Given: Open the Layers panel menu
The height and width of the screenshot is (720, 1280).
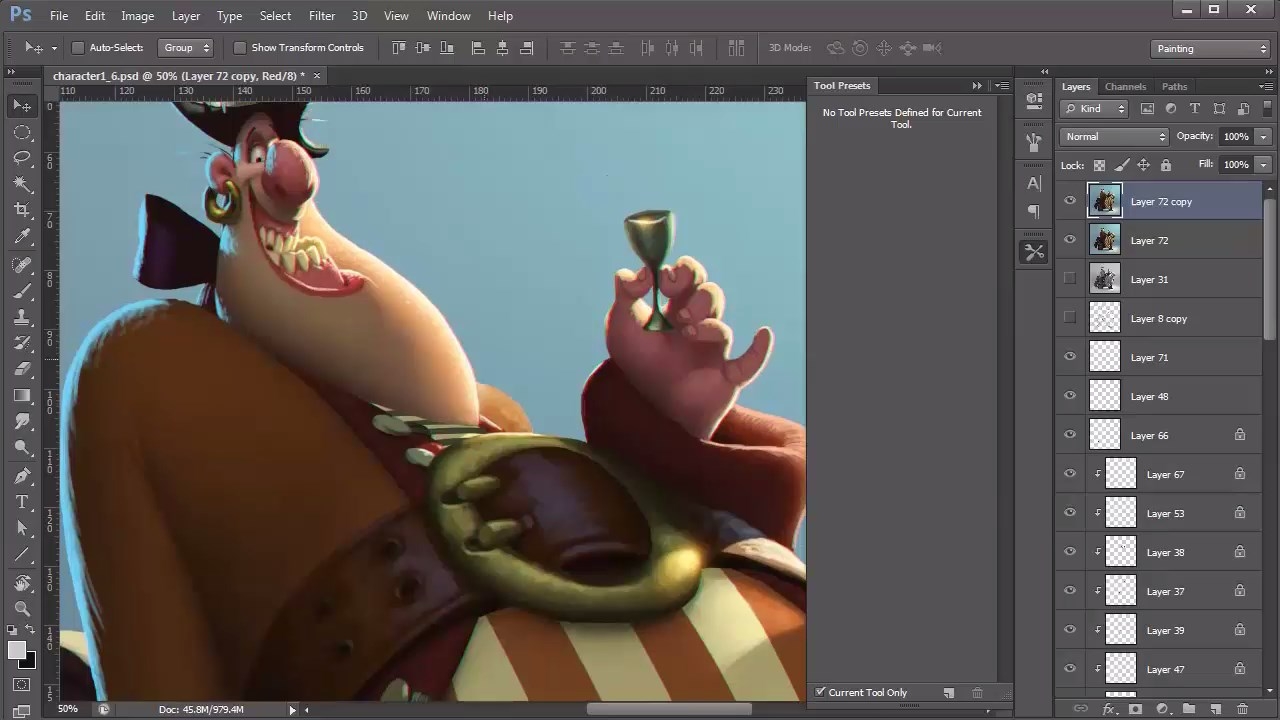Looking at the screenshot, I should (1266, 87).
